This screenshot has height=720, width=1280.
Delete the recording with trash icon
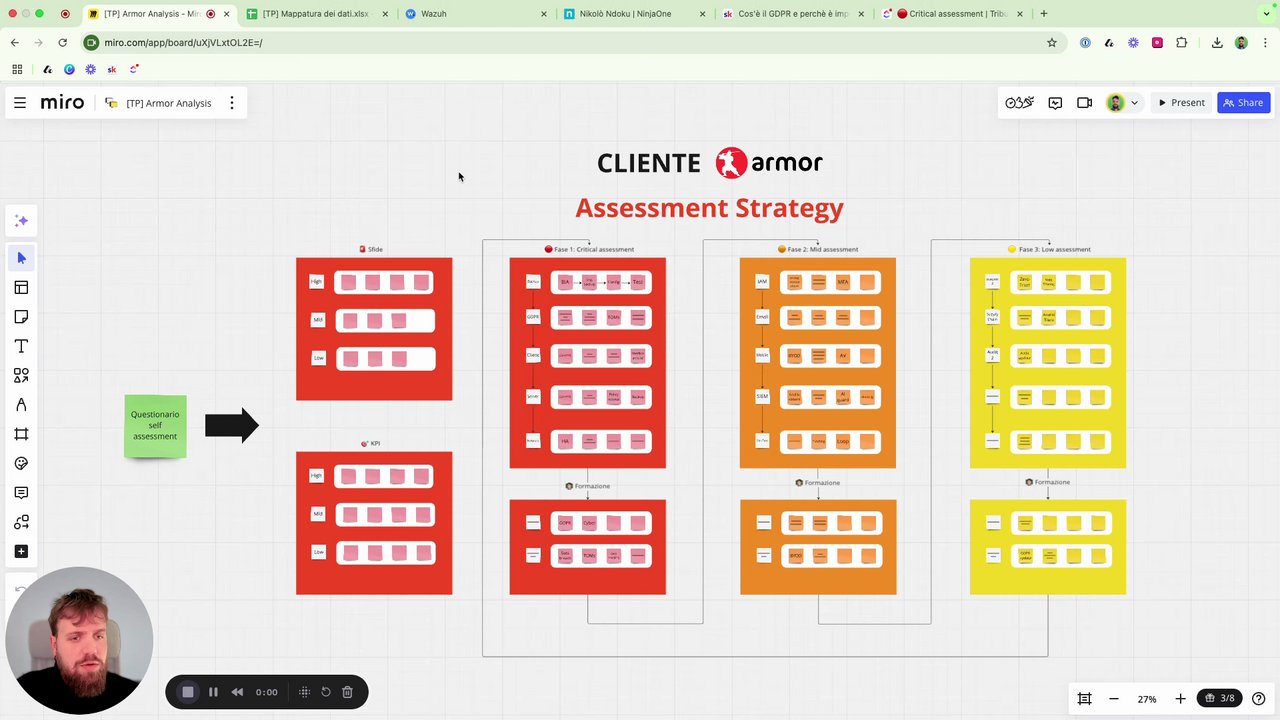(x=347, y=692)
